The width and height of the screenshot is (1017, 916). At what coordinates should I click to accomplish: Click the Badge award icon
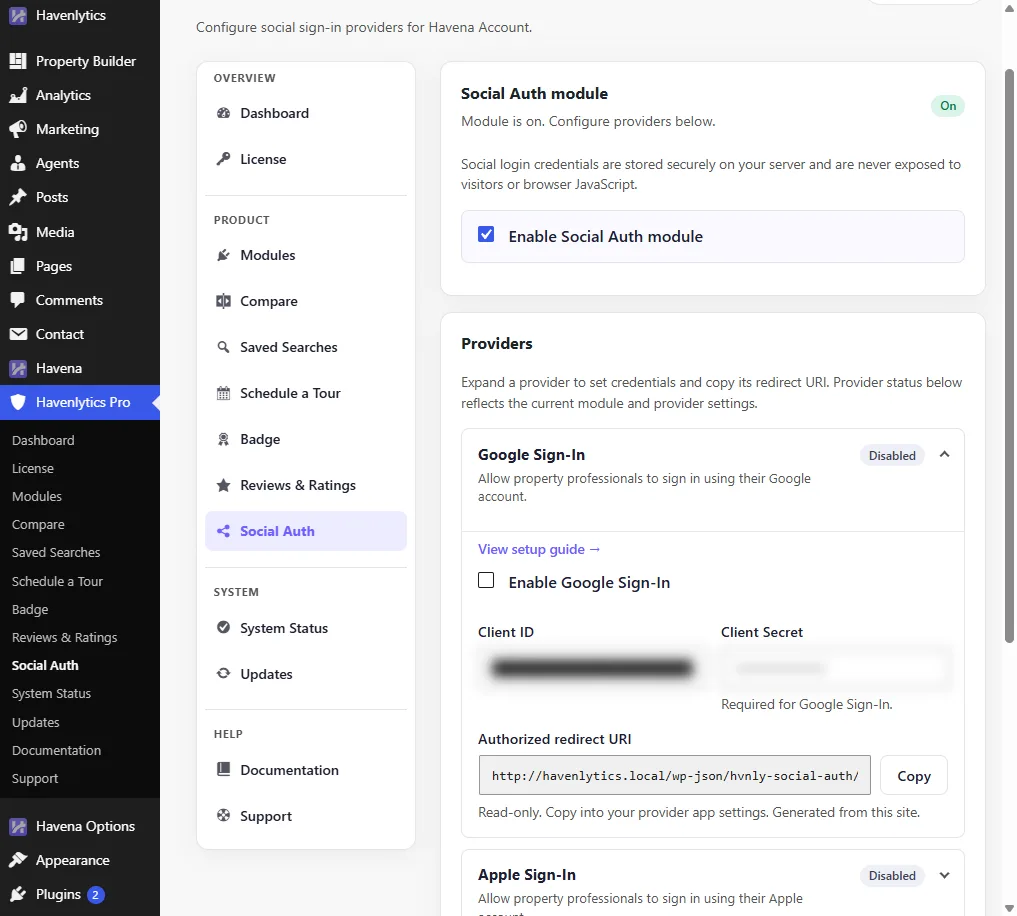coord(223,439)
